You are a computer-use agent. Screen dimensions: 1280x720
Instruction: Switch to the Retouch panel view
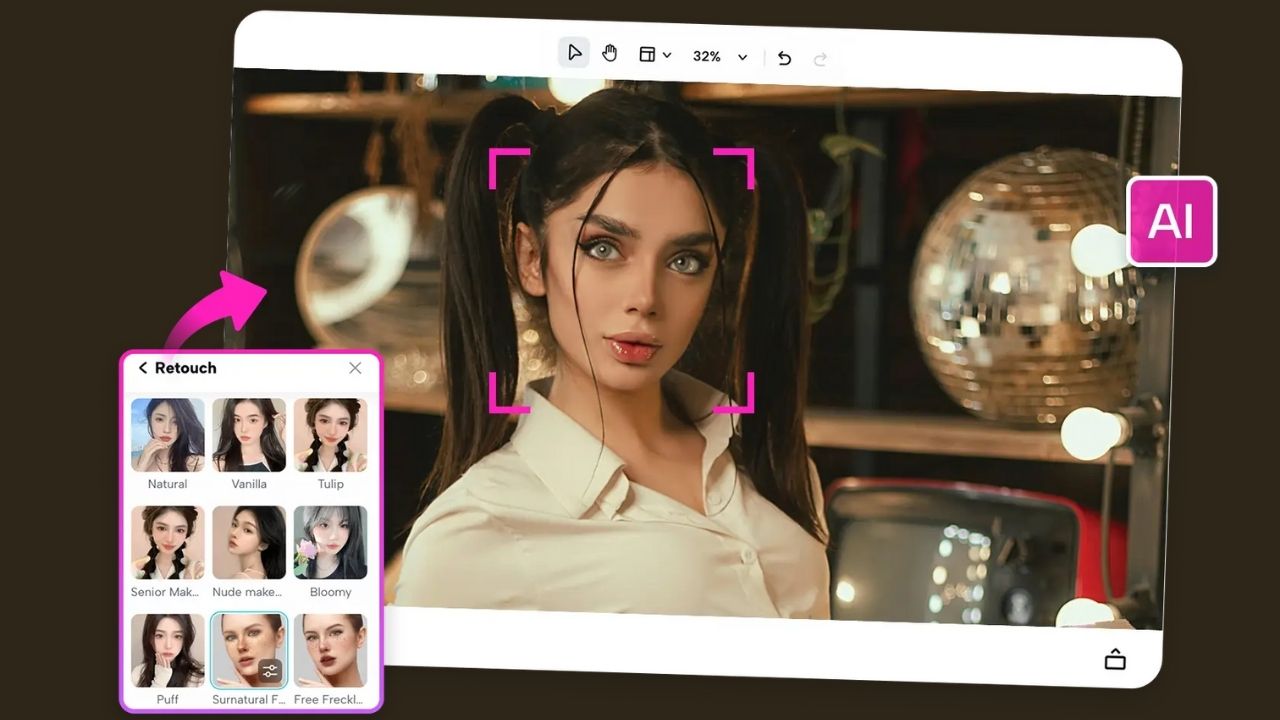(x=186, y=368)
